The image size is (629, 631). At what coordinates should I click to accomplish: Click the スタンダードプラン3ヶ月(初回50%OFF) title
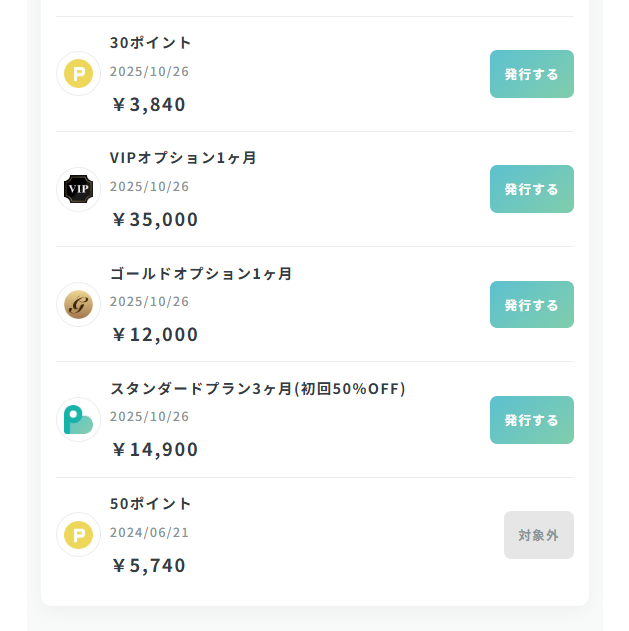(257, 388)
